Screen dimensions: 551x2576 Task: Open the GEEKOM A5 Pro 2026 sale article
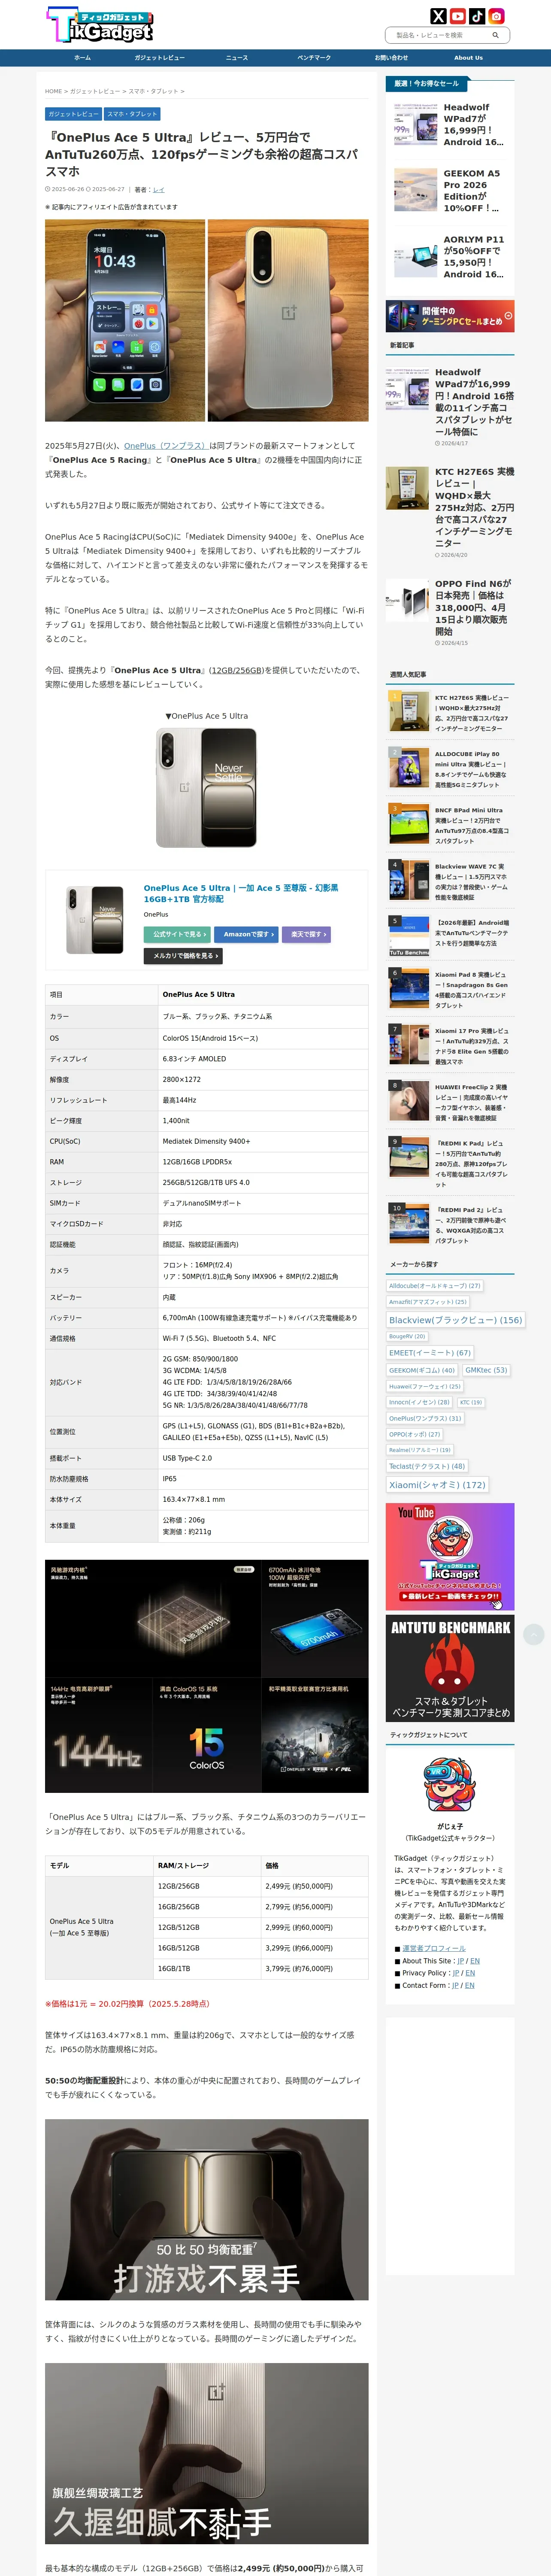pyautogui.click(x=450, y=191)
